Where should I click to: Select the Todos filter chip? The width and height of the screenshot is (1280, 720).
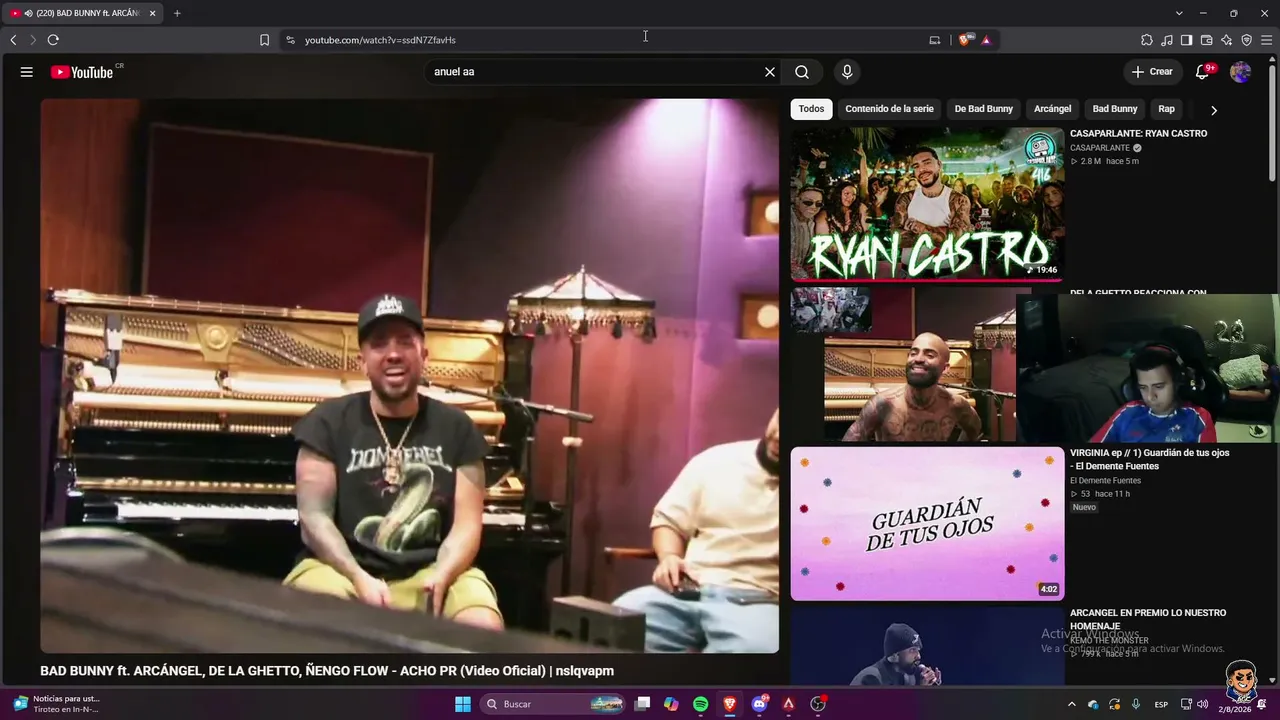pyautogui.click(x=811, y=109)
